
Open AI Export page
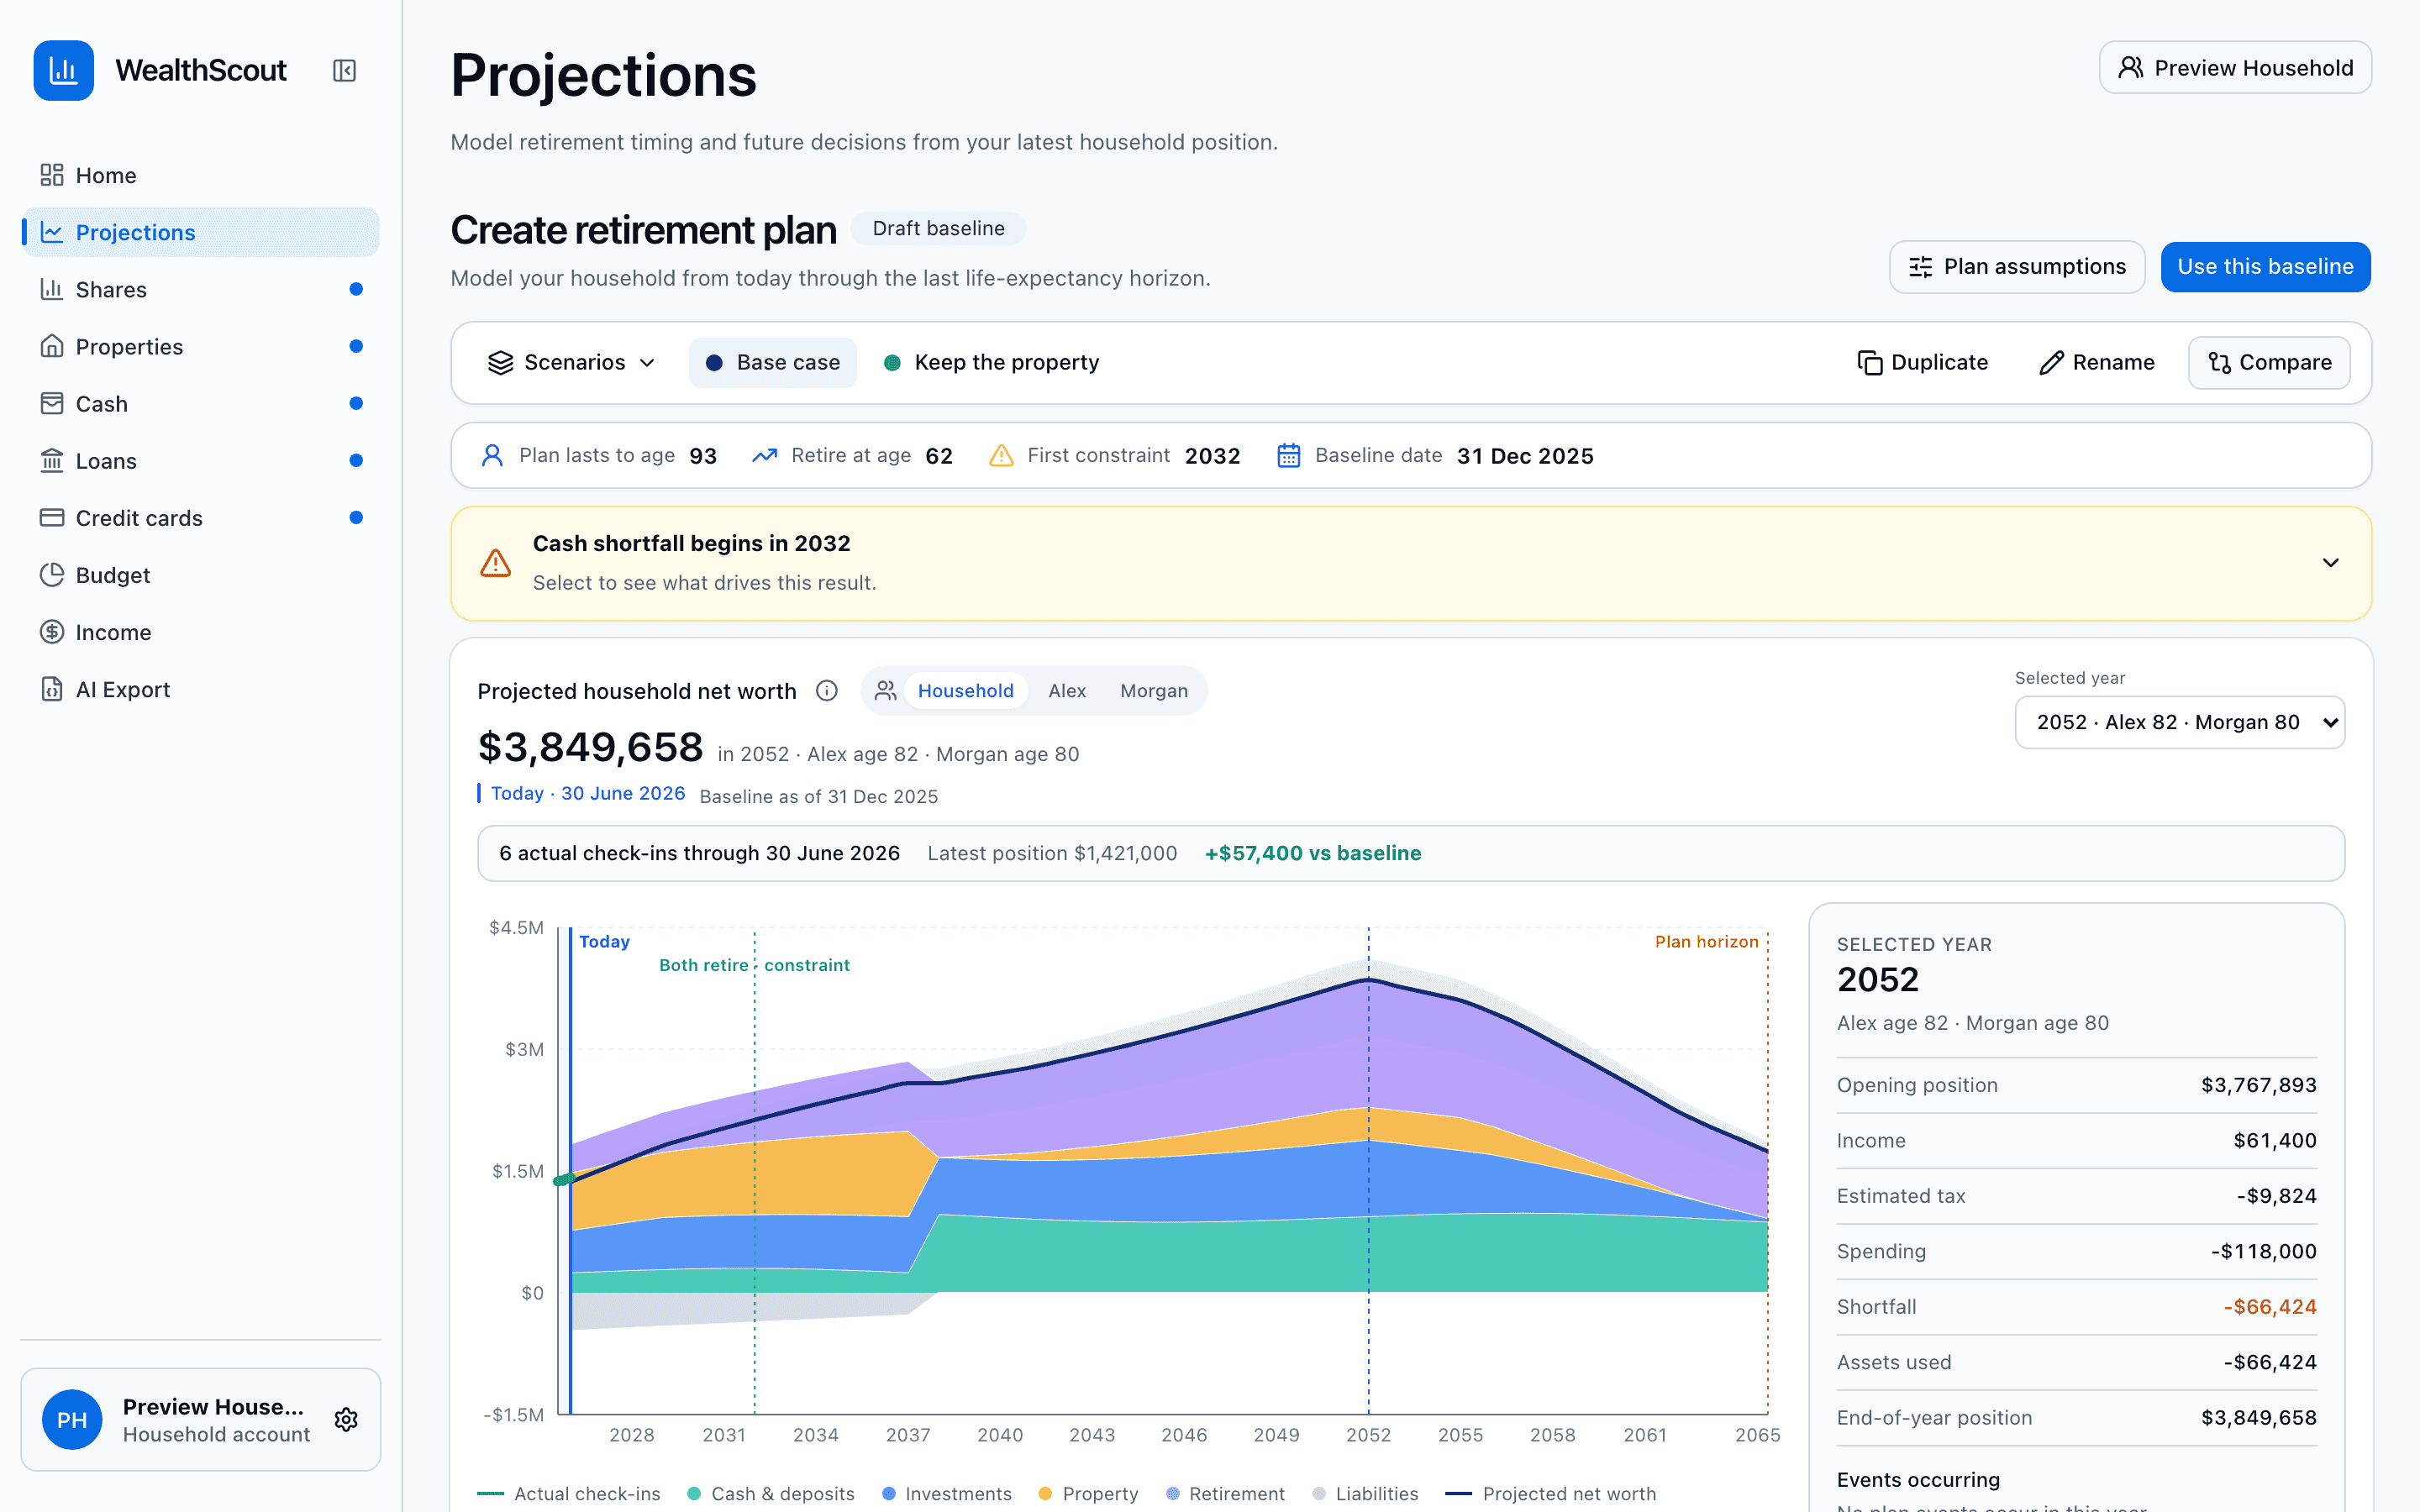[x=200, y=689]
